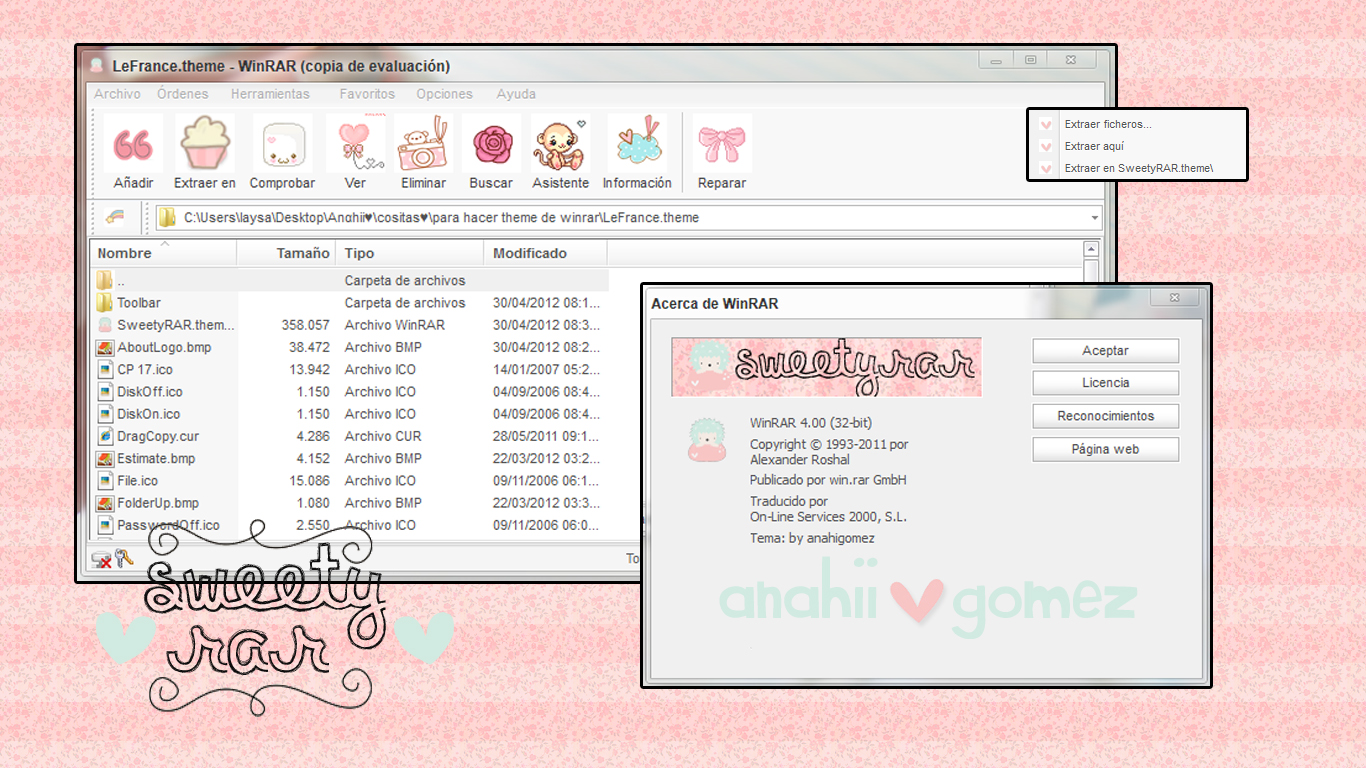Viewport: 1366px width, 768px height.
Task: Click the Eliminar camera icon
Action: click(x=423, y=144)
